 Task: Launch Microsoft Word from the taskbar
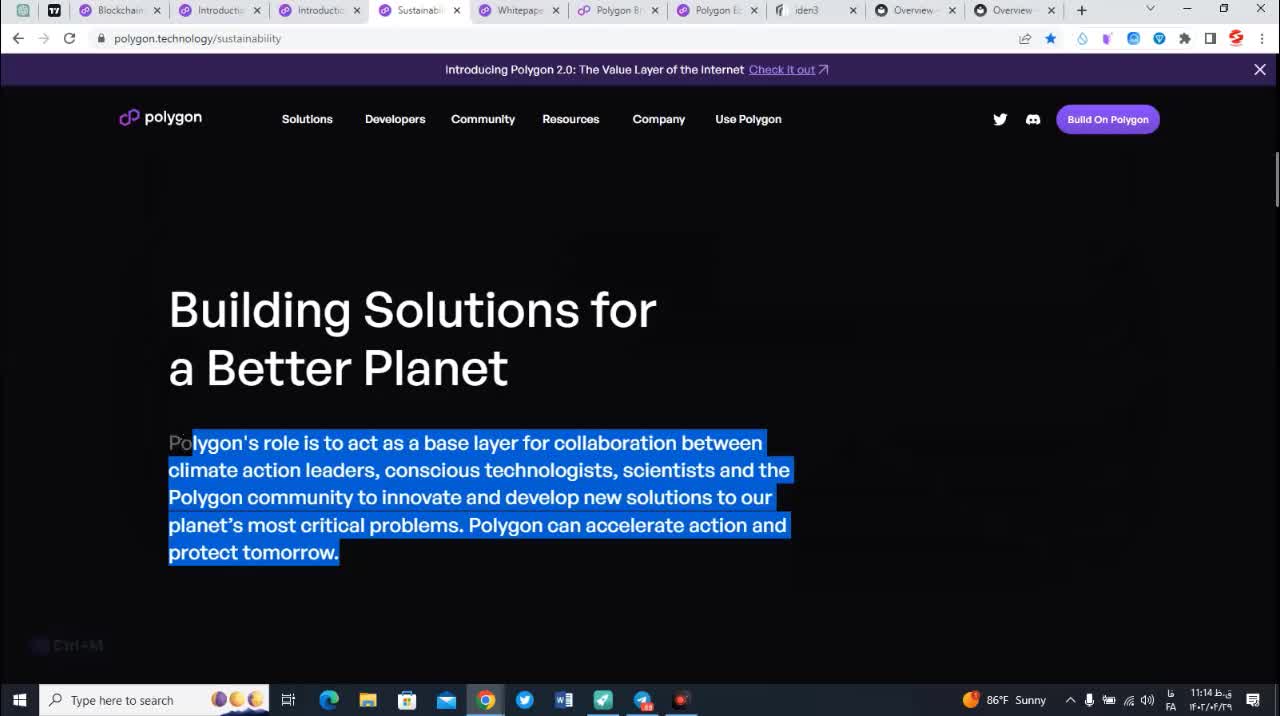563,700
